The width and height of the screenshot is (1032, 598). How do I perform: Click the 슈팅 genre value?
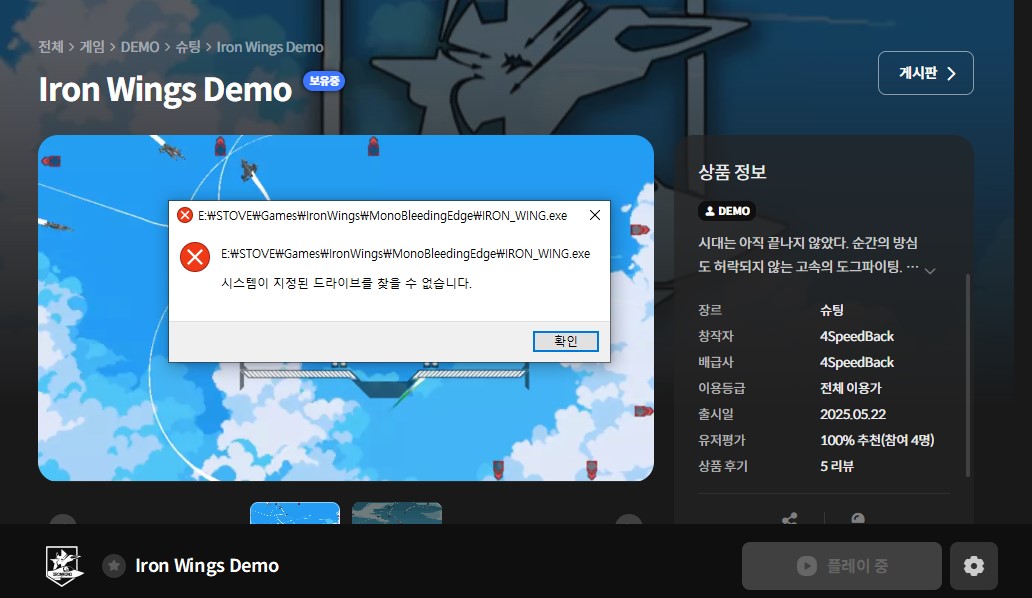tap(832, 310)
